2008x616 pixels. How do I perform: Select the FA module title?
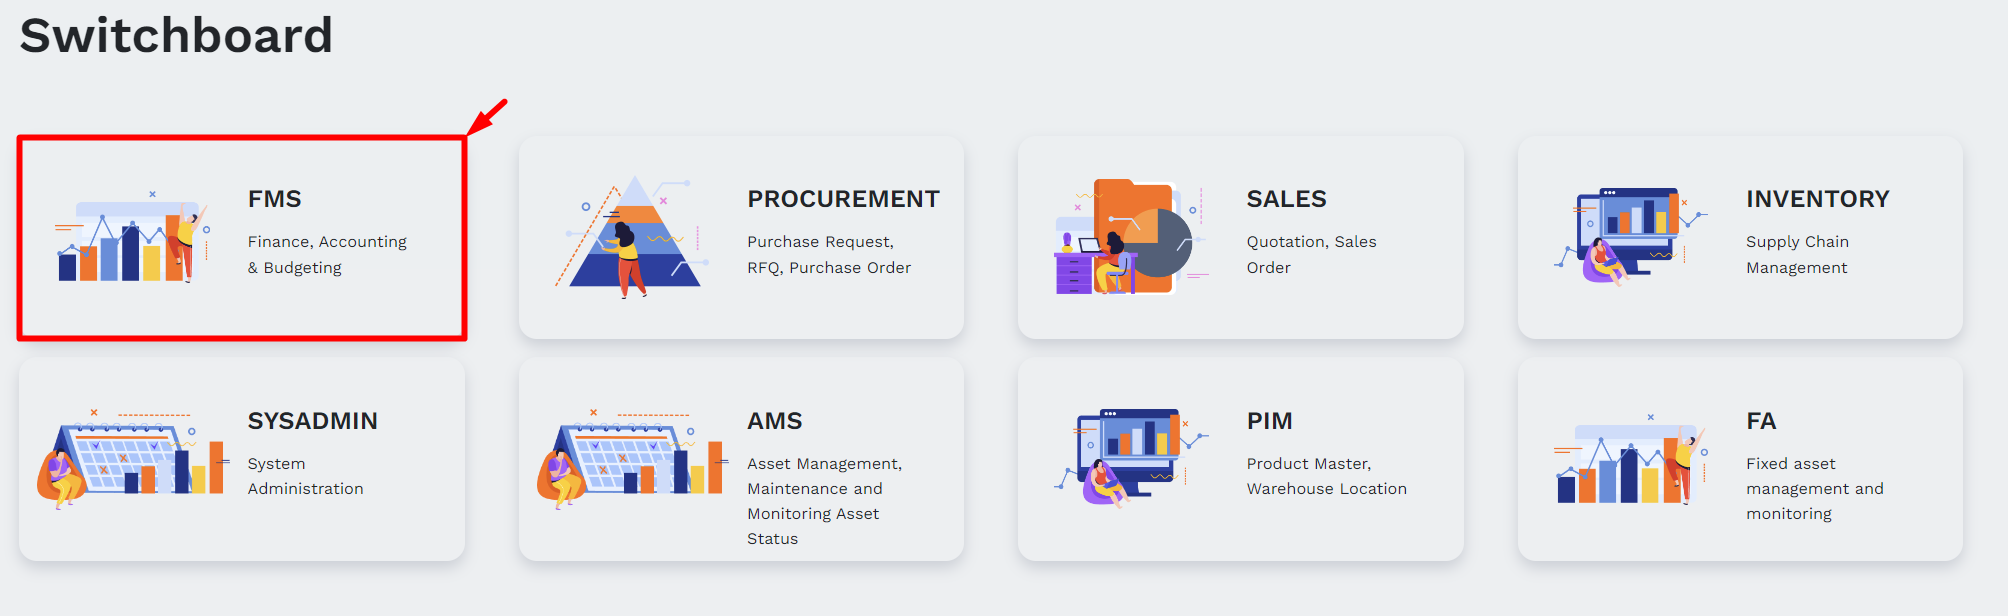tap(1761, 421)
